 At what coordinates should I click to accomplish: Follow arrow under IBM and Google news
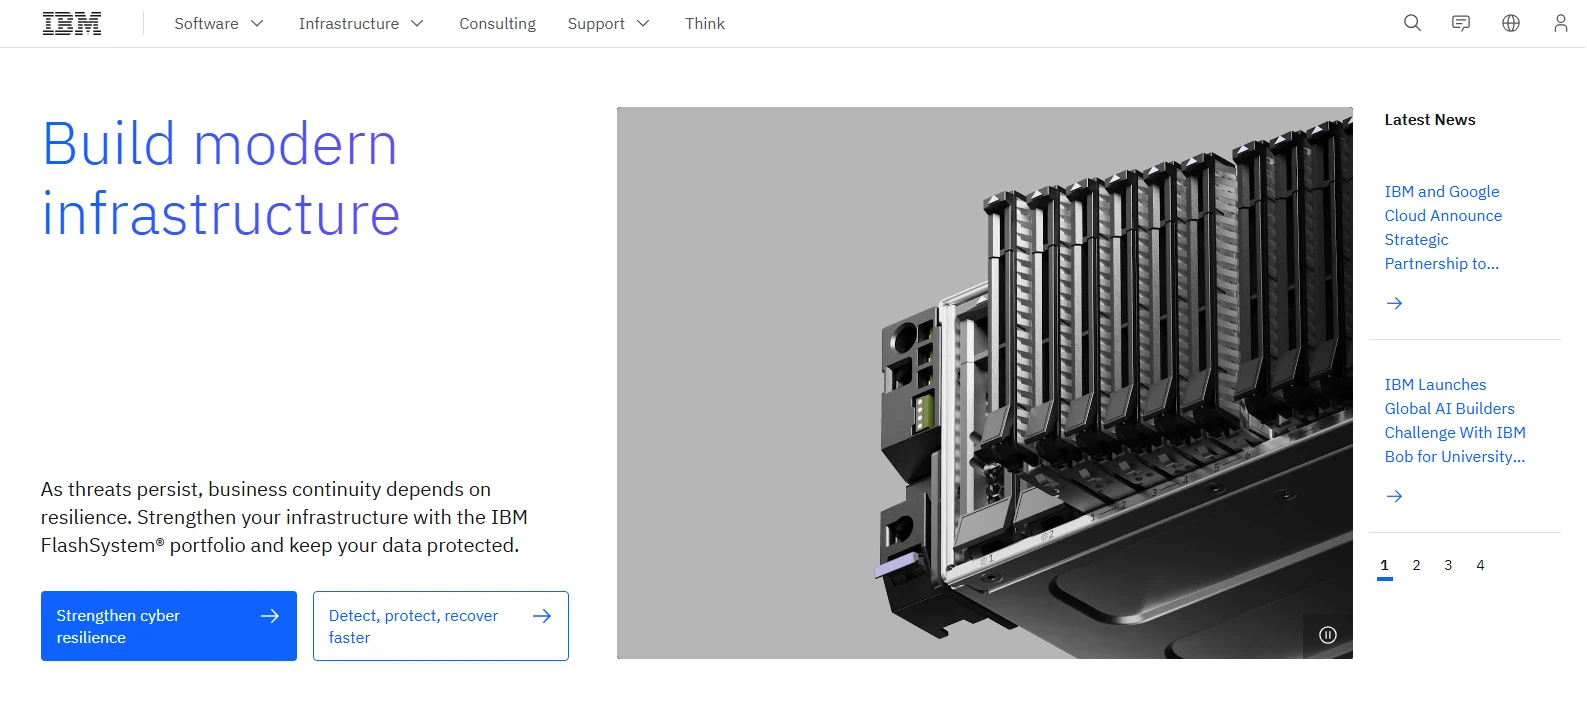coord(1395,303)
